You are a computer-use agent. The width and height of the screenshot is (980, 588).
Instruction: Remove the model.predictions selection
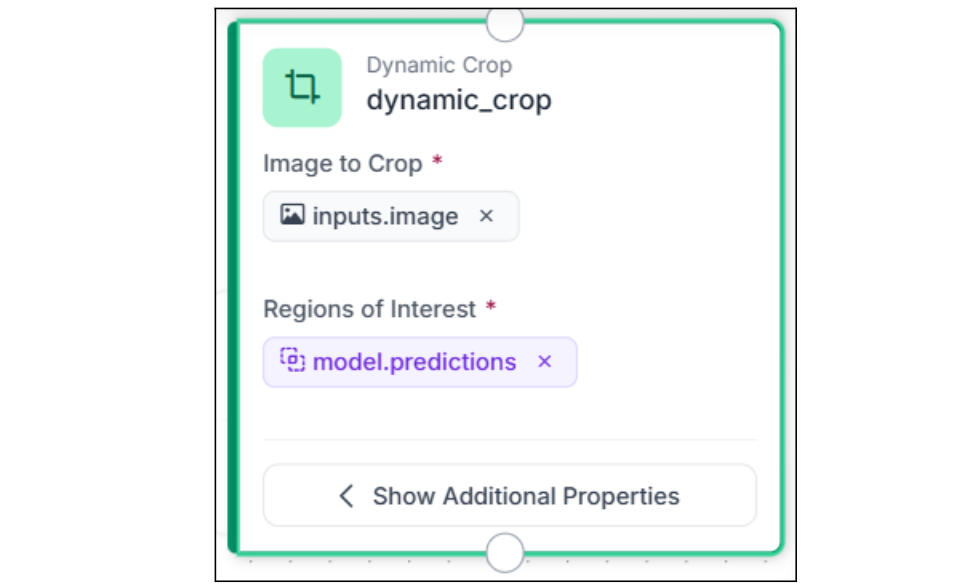545,362
